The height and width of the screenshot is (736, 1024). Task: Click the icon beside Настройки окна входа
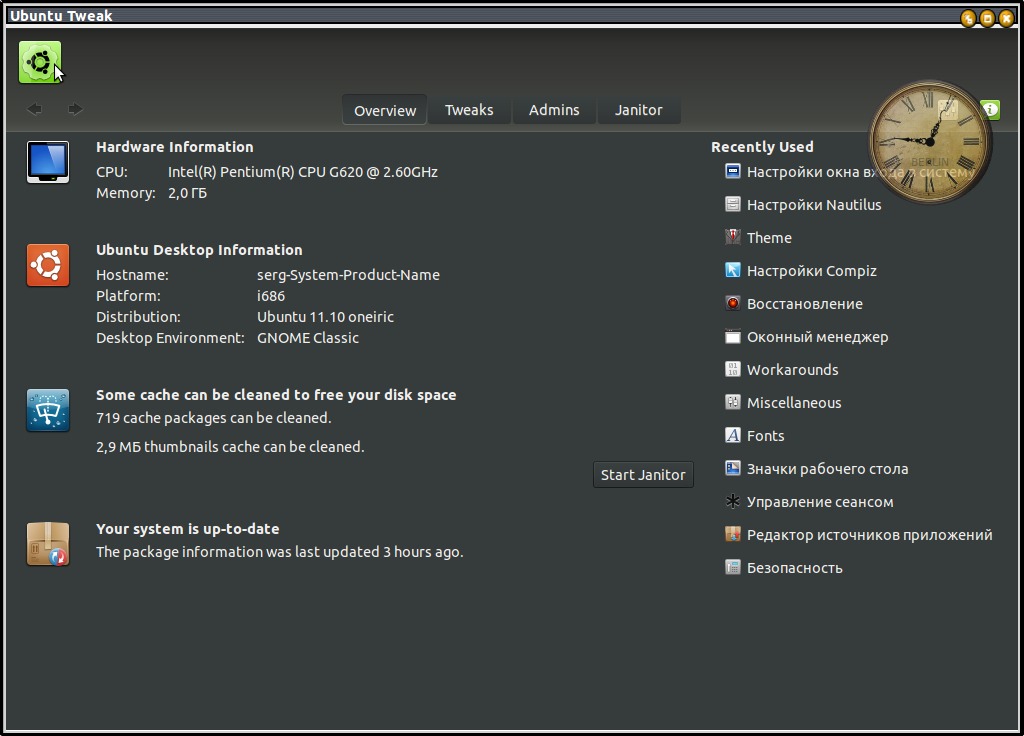click(733, 172)
